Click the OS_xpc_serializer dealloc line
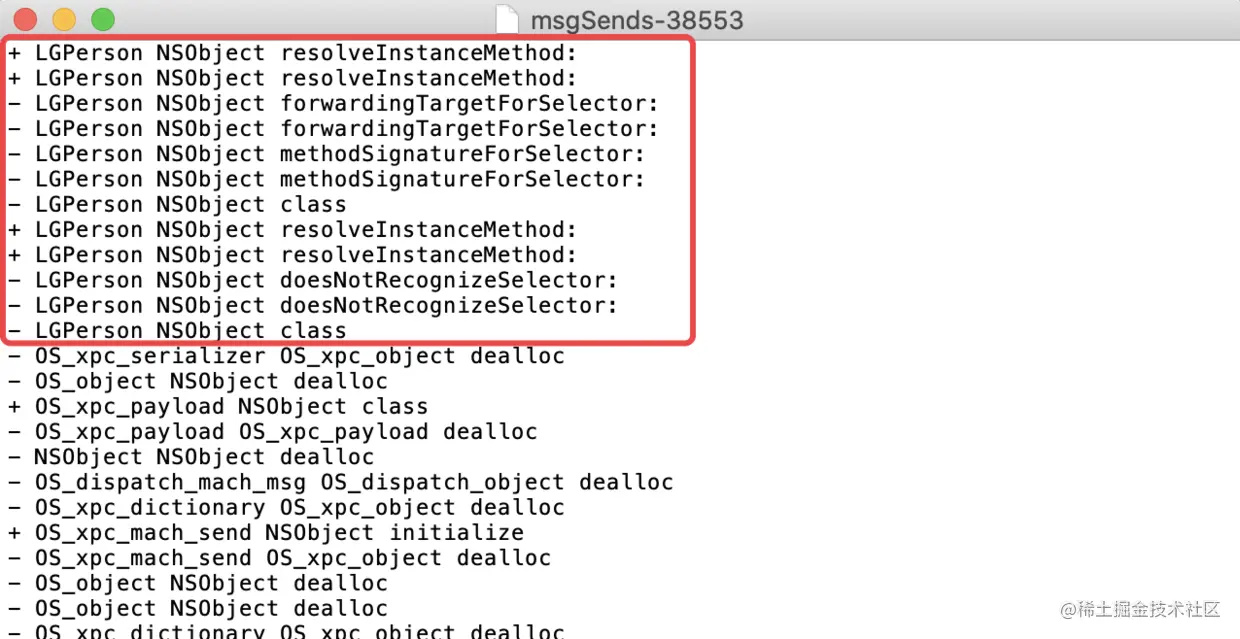 pyautogui.click(x=286, y=356)
